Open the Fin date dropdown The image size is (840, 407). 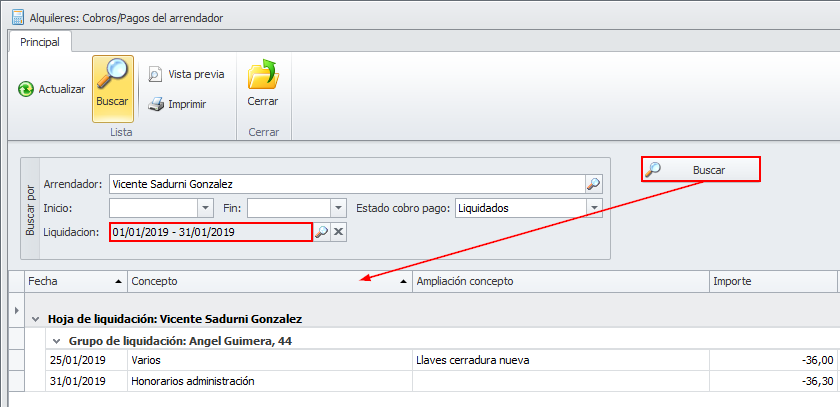pos(338,208)
